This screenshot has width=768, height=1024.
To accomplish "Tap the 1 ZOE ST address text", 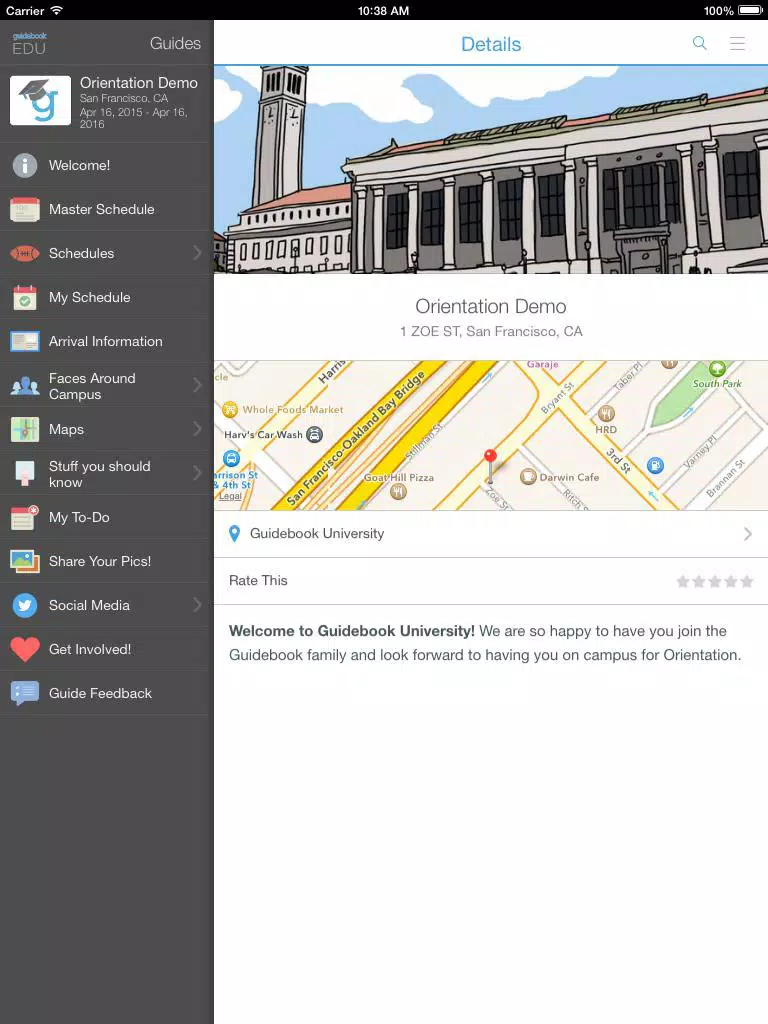I will (491, 331).
